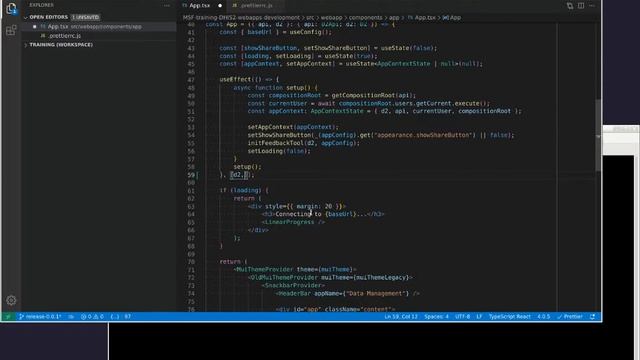The width and height of the screenshot is (640, 360).
Task: Click 'setLoading(false);' on line 56
Action: (x=279, y=151)
